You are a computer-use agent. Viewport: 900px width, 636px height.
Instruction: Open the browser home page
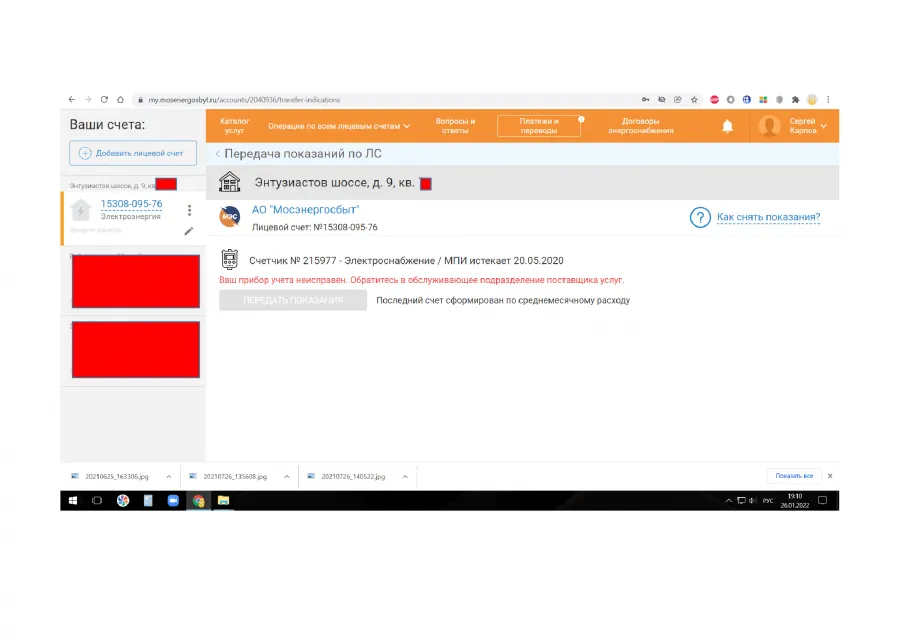[120, 99]
